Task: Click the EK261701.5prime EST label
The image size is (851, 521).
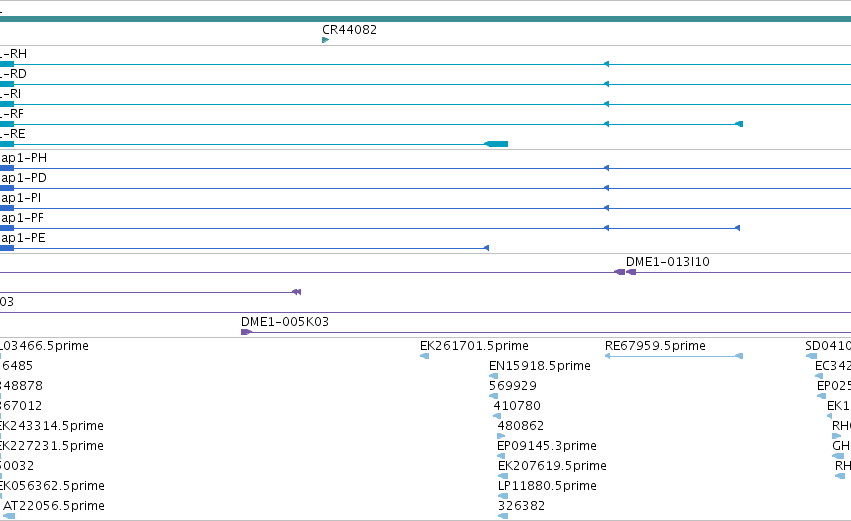Action: click(x=474, y=346)
